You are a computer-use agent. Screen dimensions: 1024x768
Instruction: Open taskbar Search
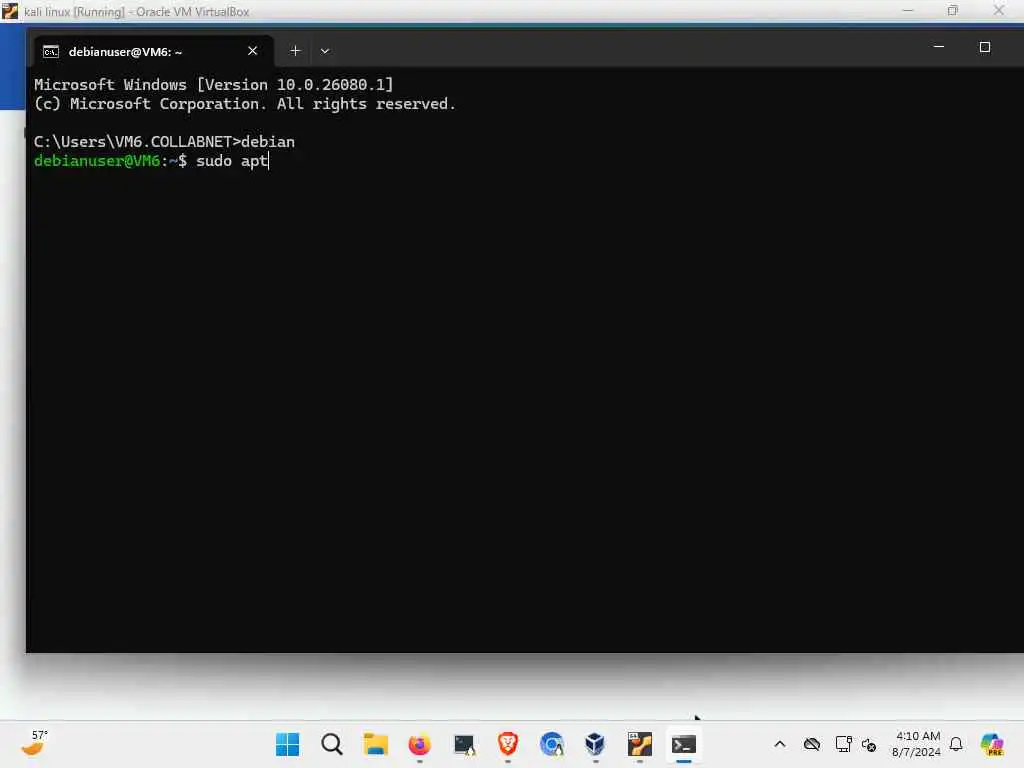(x=332, y=744)
